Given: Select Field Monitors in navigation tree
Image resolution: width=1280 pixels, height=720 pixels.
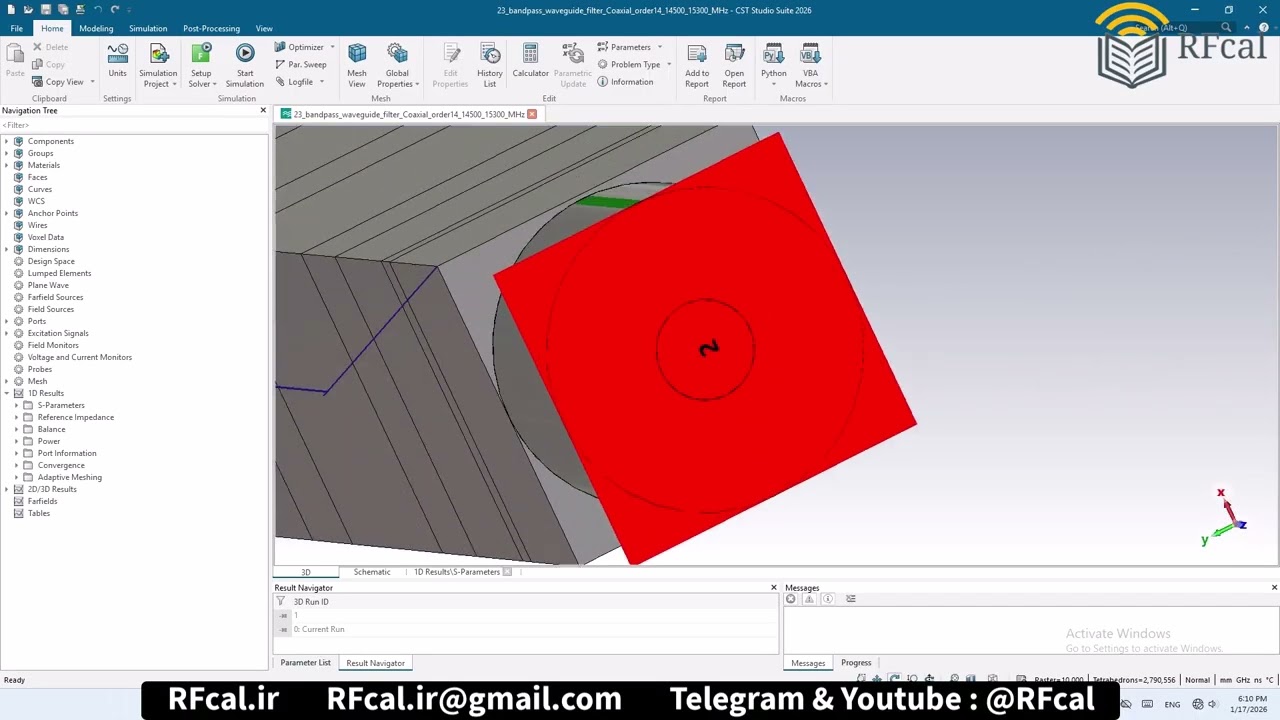Looking at the screenshot, I should [x=53, y=345].
